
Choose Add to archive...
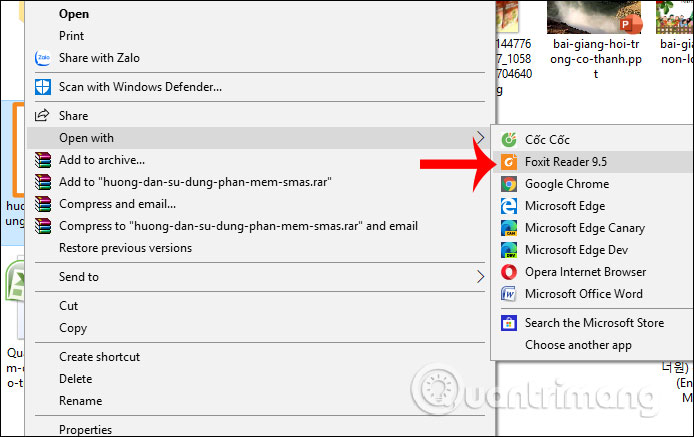102,160
